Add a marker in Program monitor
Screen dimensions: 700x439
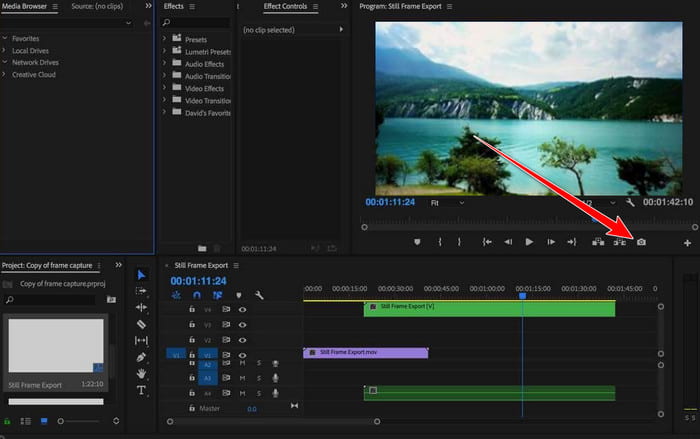(x=418, y=242)
